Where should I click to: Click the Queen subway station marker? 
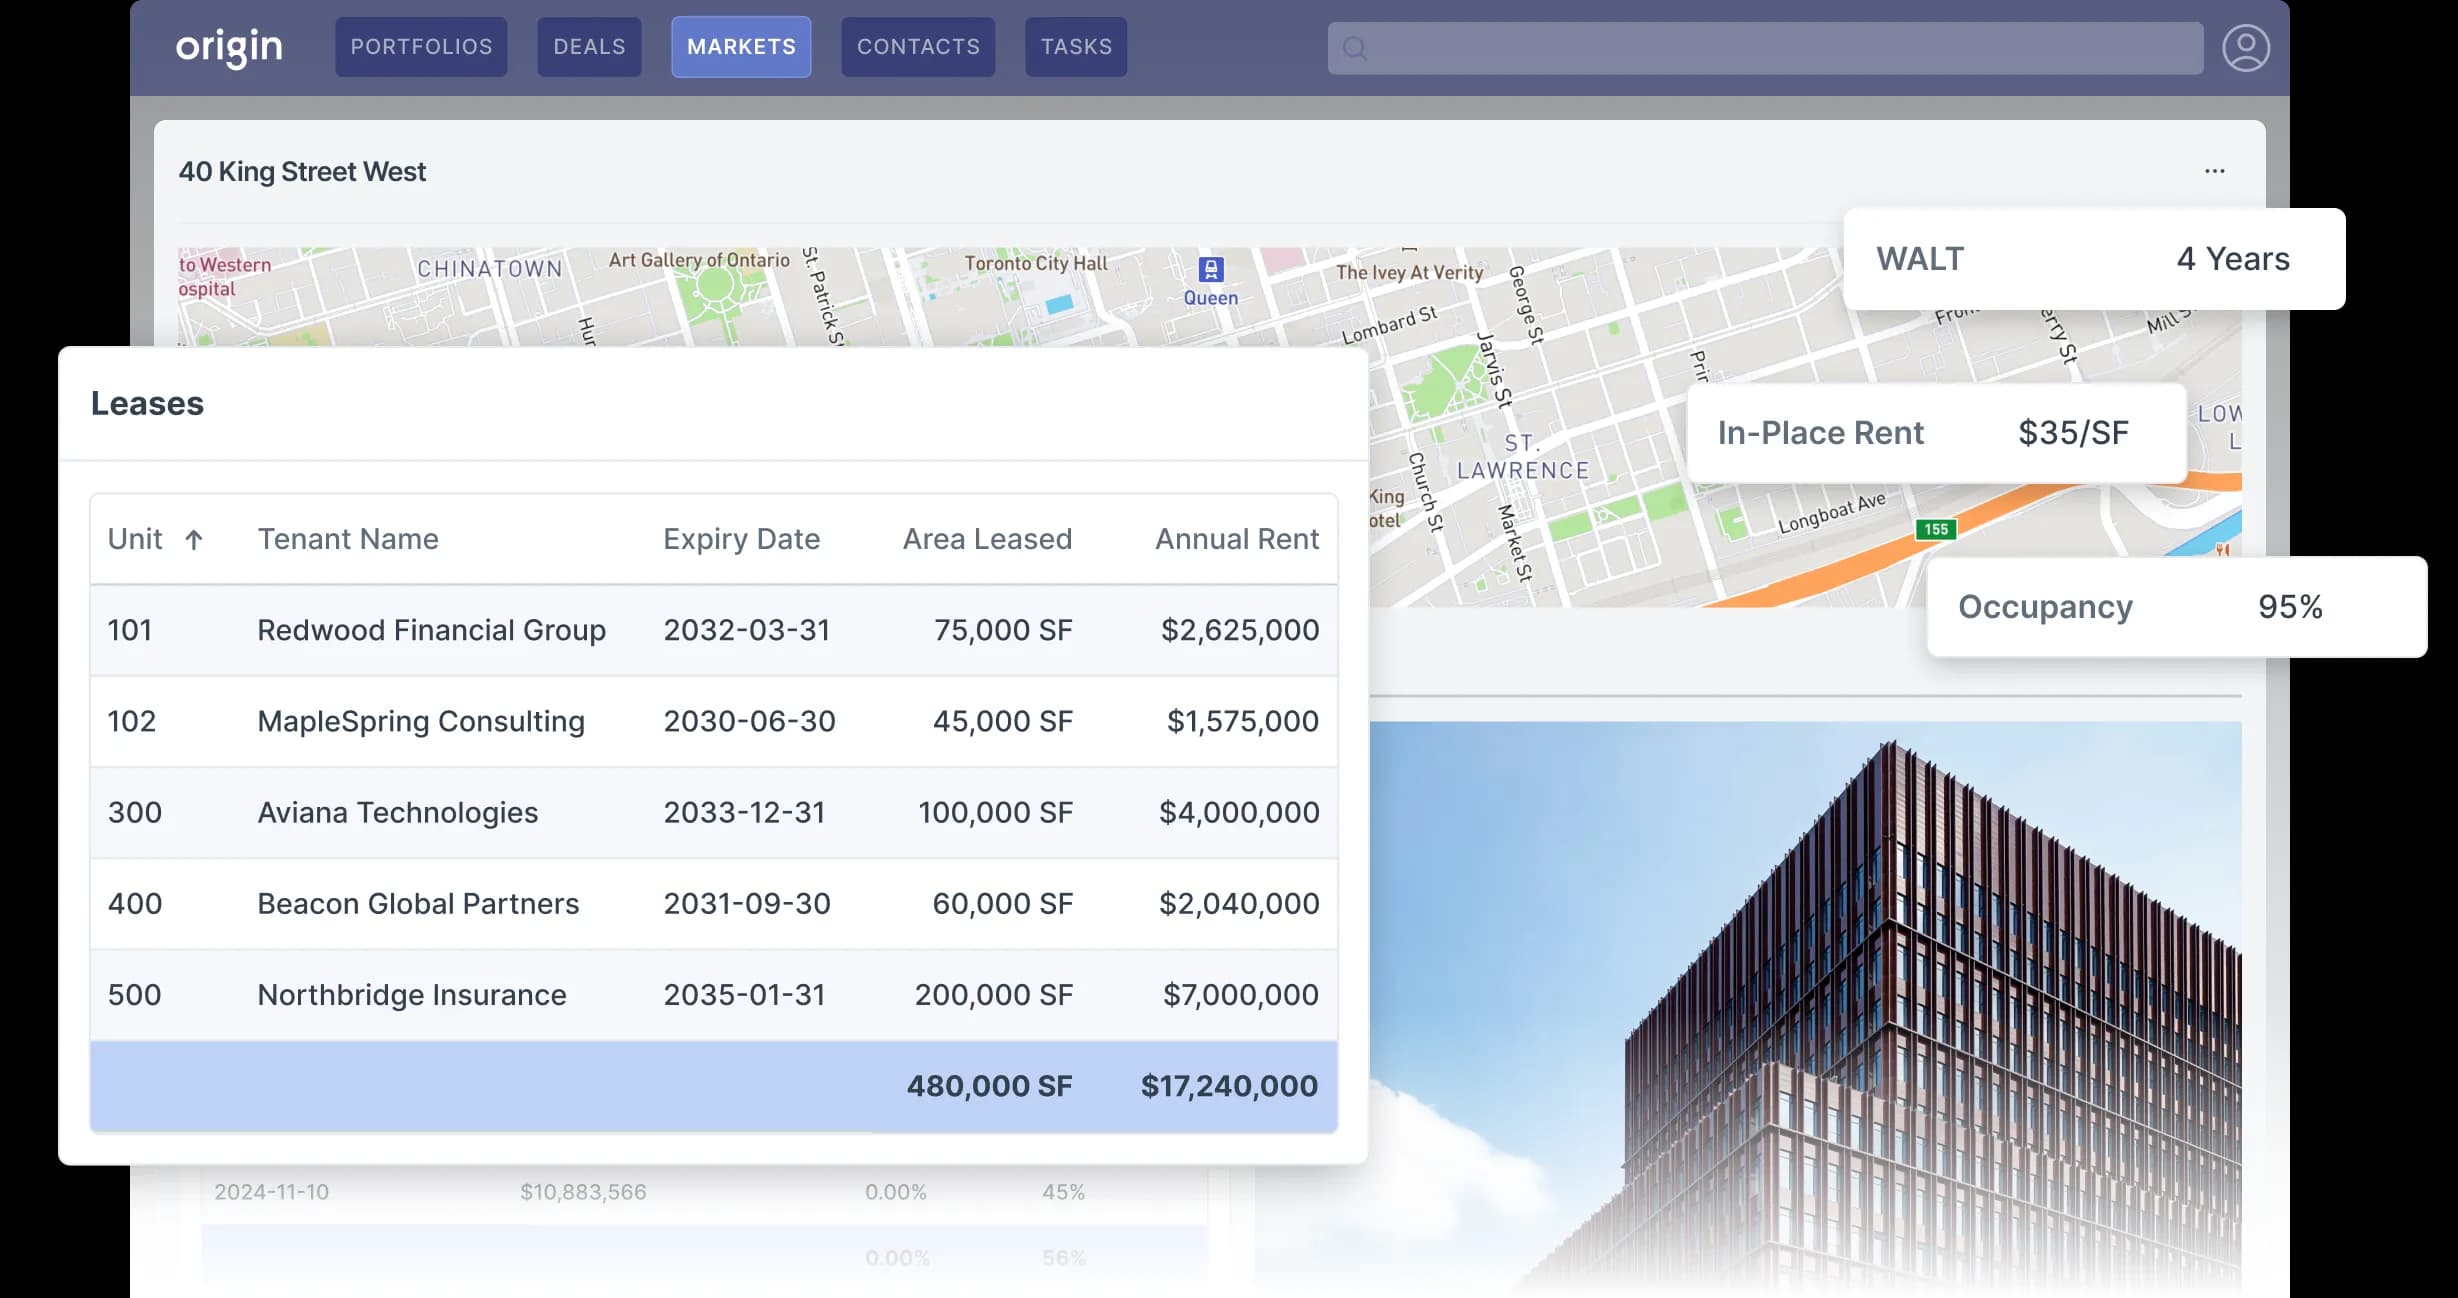coord(1211,269)
